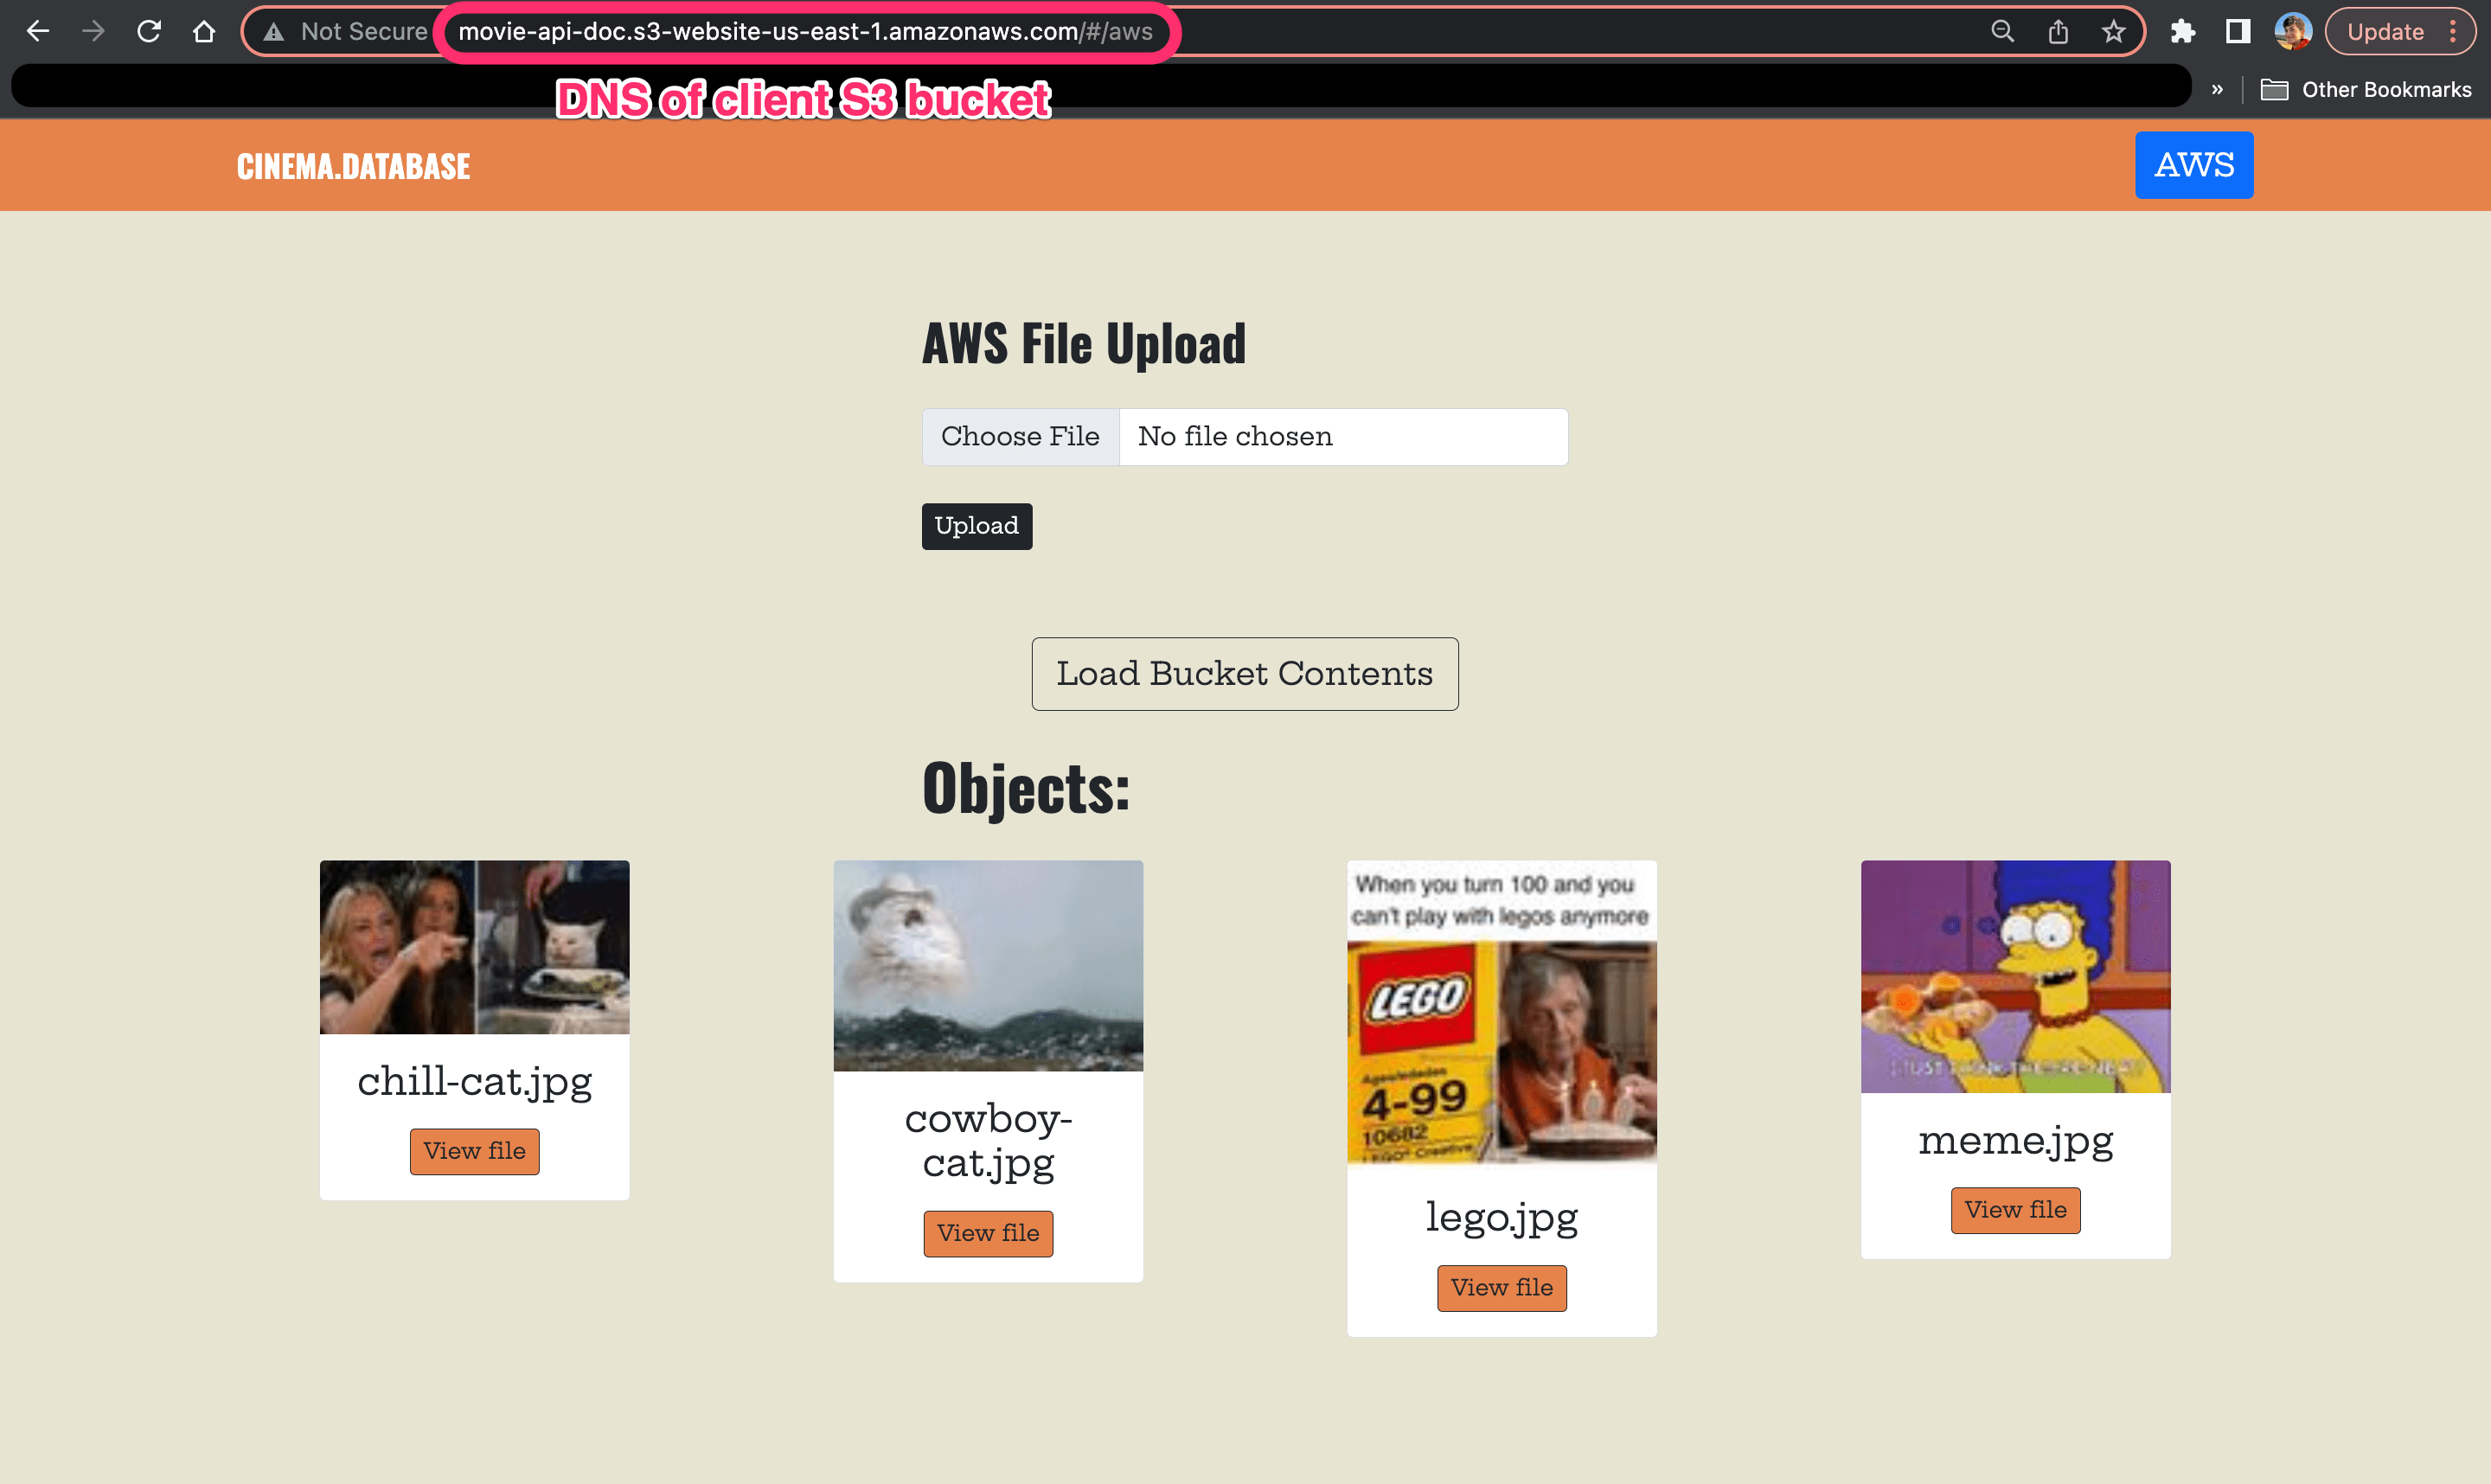The width and height of the screenshot is (2491, 1484).
Task: Click the lego.jpg thumbnail image
Action: tap(1502, 1012)
